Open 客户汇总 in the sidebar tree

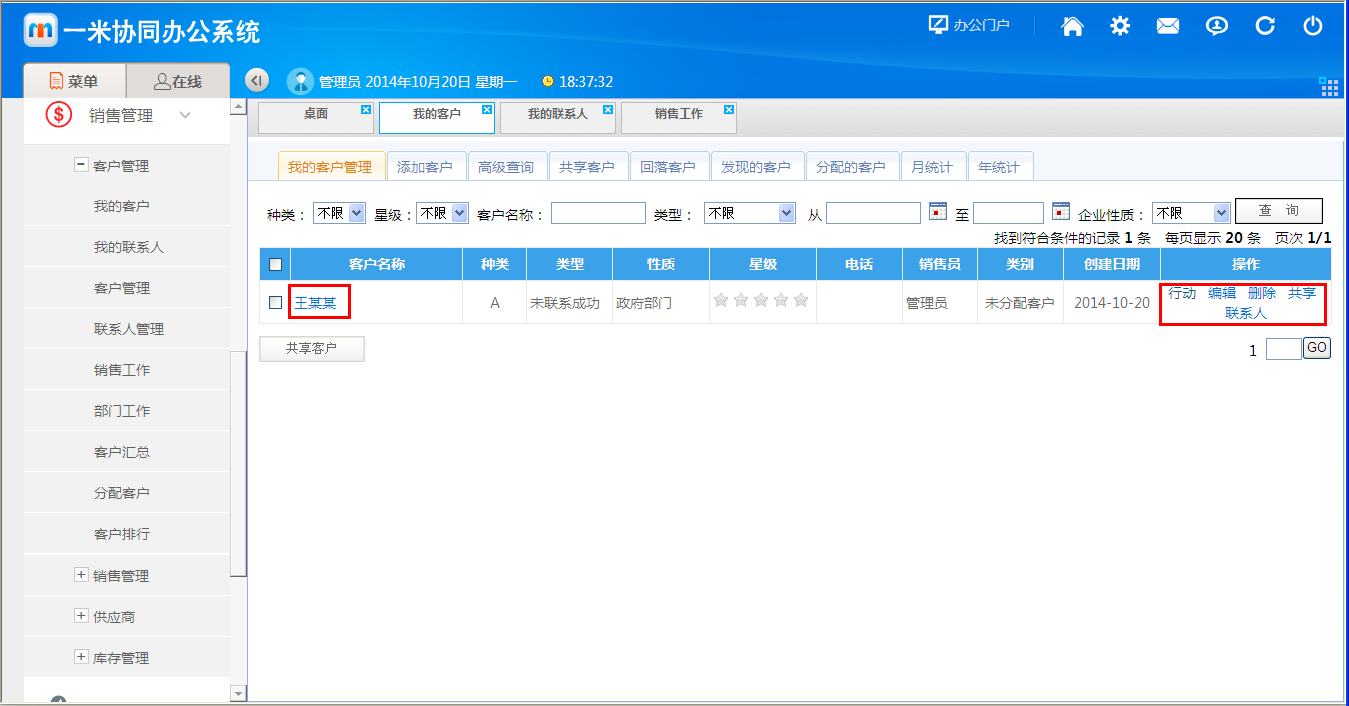122,452
